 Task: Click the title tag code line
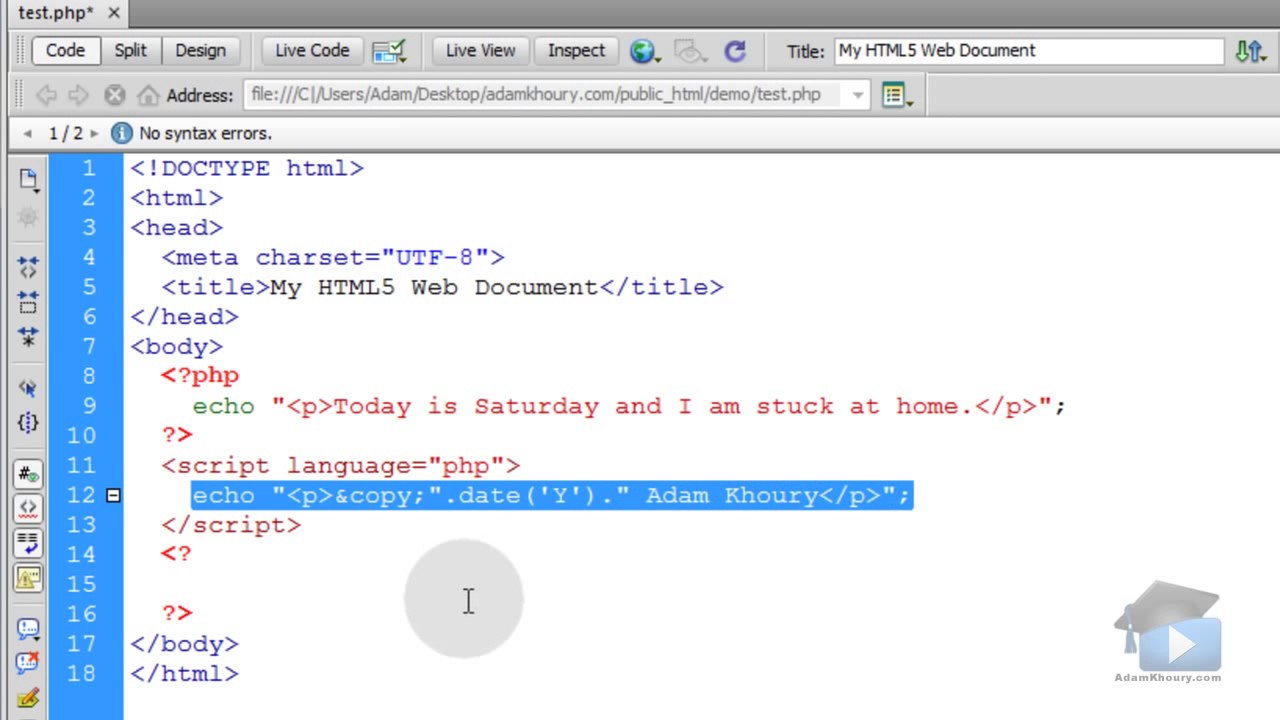point(442,287)
